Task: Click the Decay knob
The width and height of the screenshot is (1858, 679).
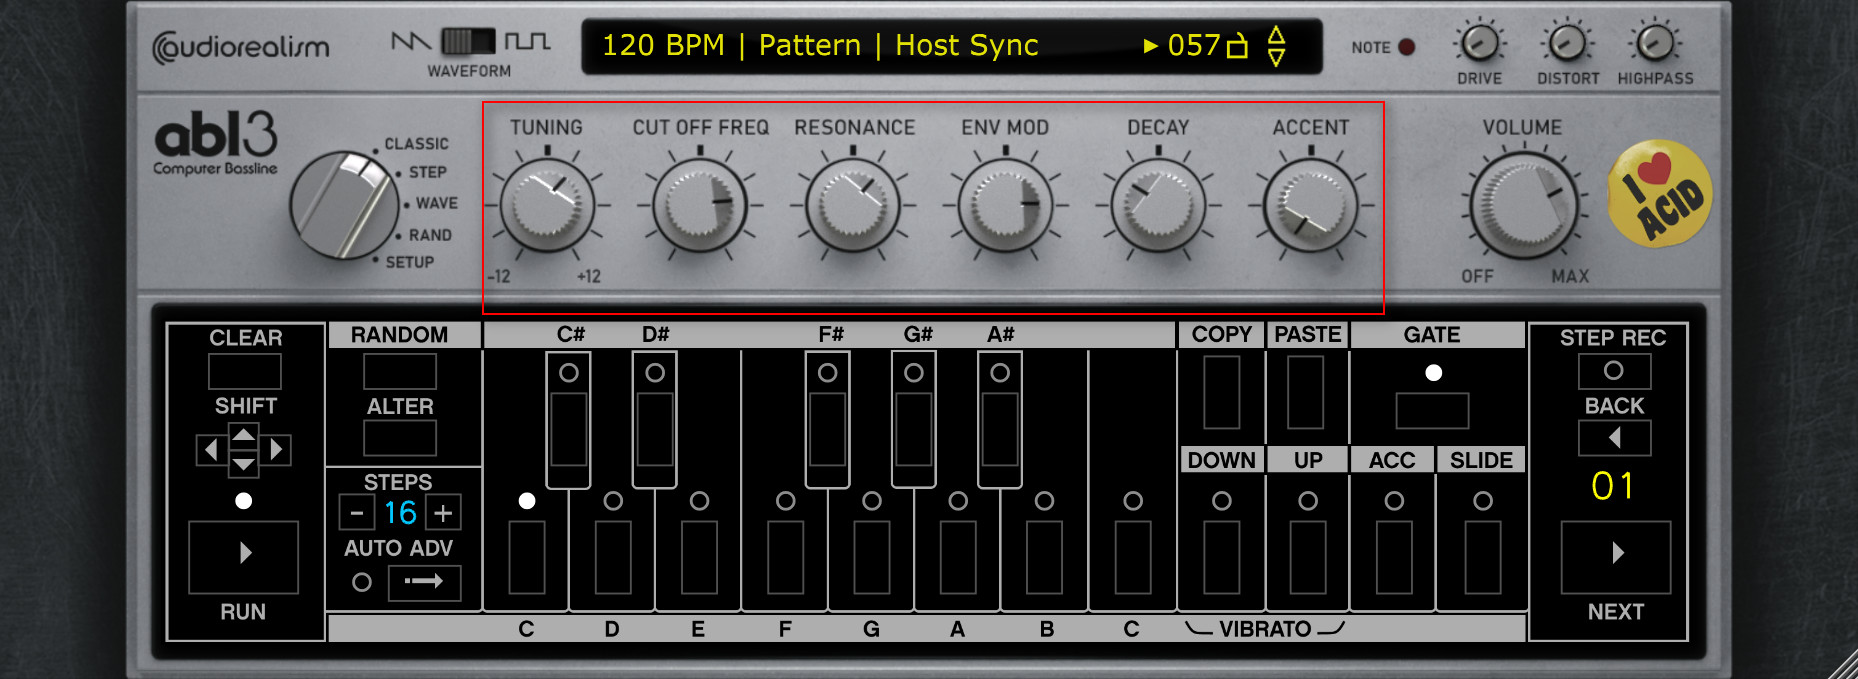Action: [1159, 206]
